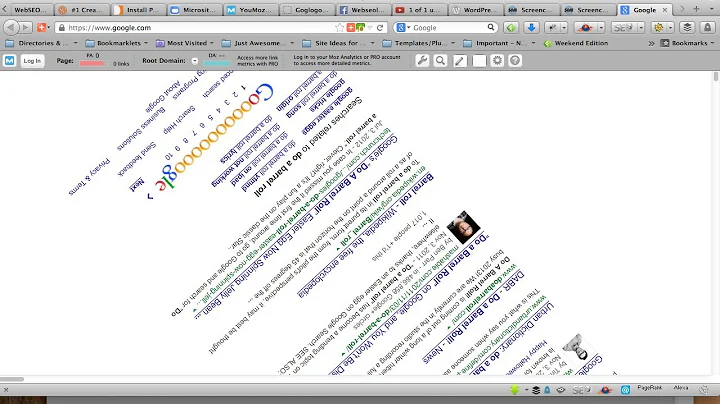Click the browser forward arrow button
The image size is (720, 404).
click(x=26, y=28)
